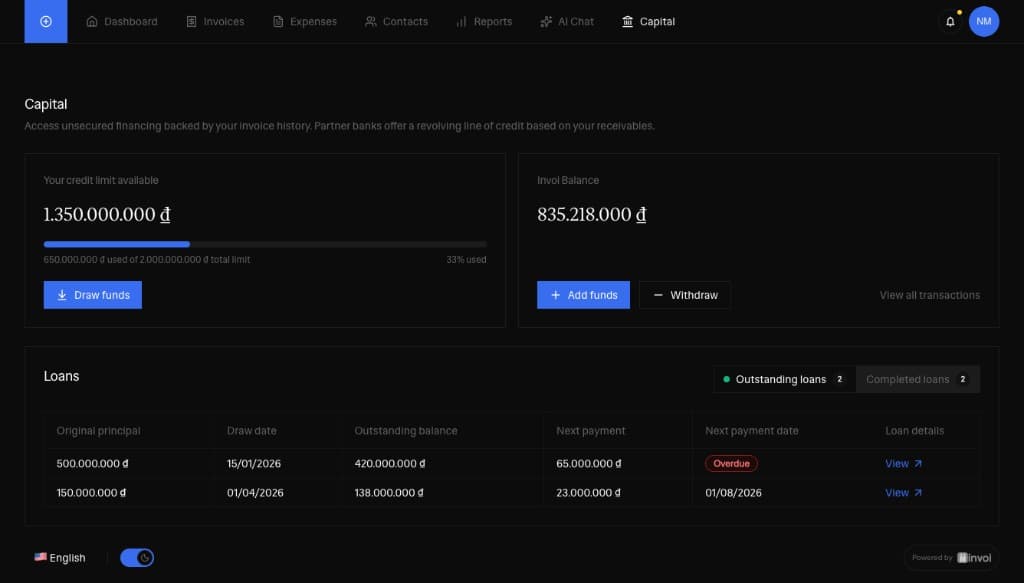Open the AI Chat page
This screenshot has height=583, width=1024.
point(567,22)
